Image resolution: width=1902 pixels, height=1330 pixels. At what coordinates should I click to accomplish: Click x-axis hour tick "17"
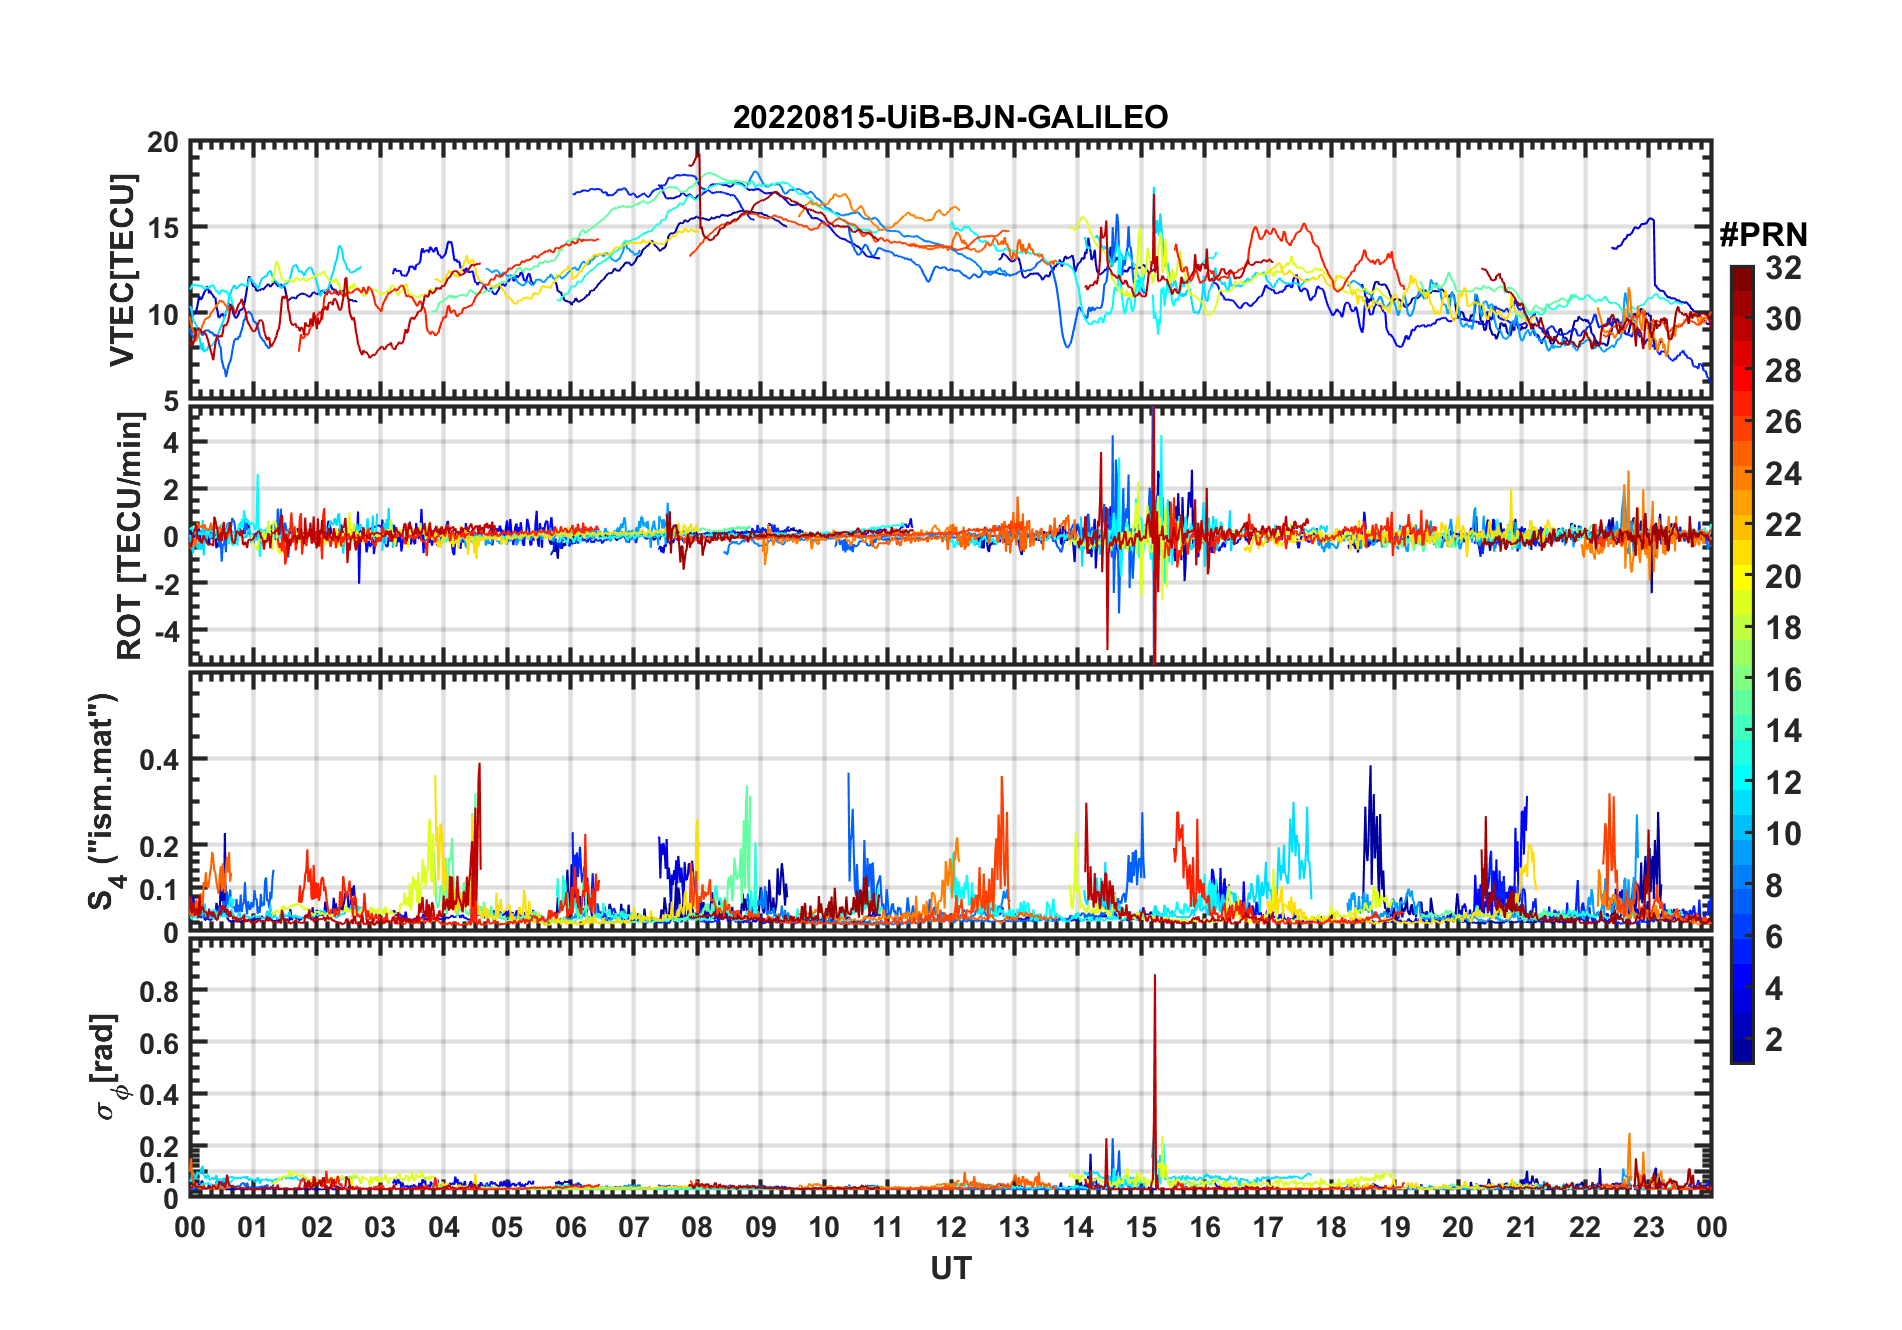pyautogui.click(x=1268, y=1227)
